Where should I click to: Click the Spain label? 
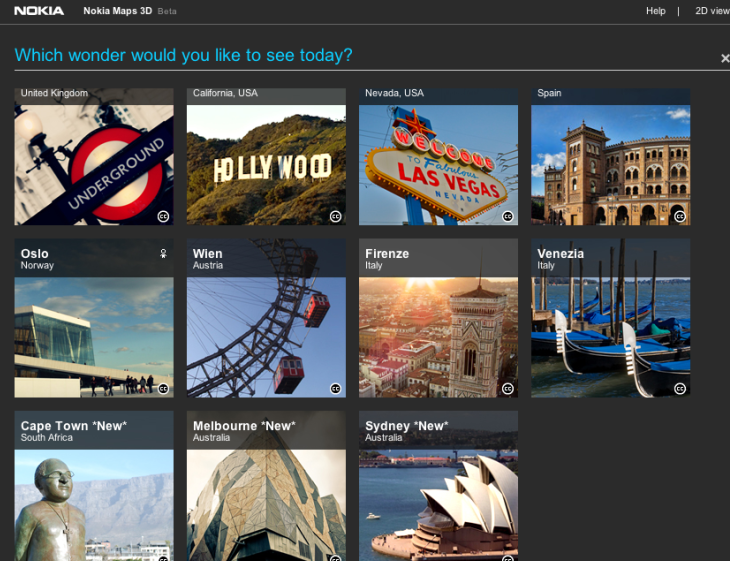[549, 93]
